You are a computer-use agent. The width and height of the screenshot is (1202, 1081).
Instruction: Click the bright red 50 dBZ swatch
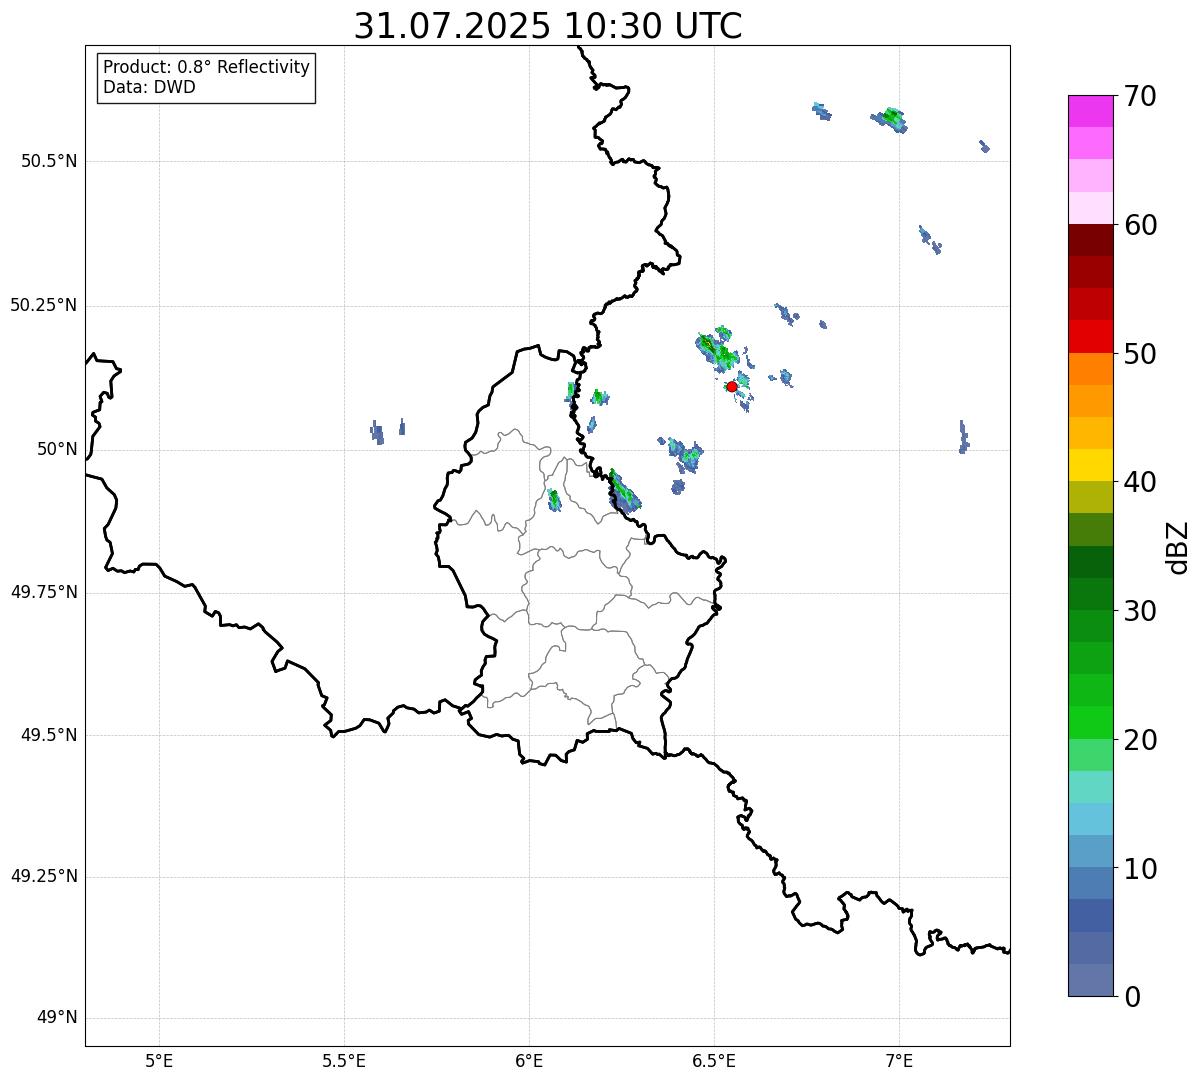pyautogui.click(x=1090, y=336)
